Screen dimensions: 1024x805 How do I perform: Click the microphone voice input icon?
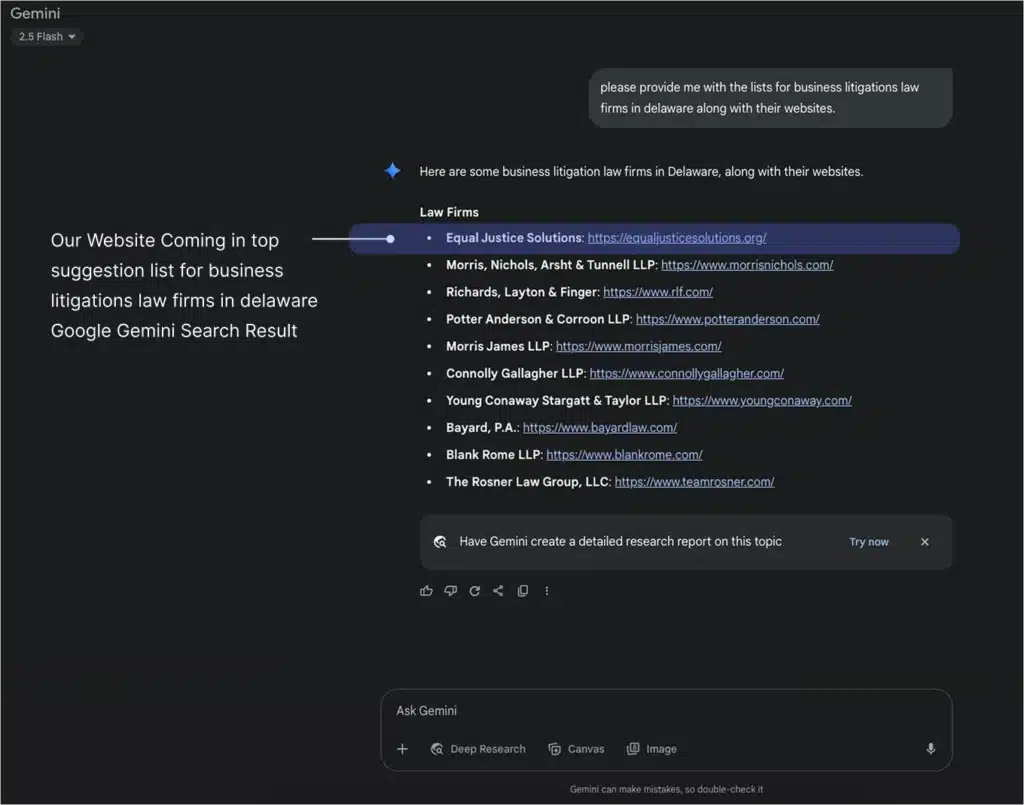931,749
